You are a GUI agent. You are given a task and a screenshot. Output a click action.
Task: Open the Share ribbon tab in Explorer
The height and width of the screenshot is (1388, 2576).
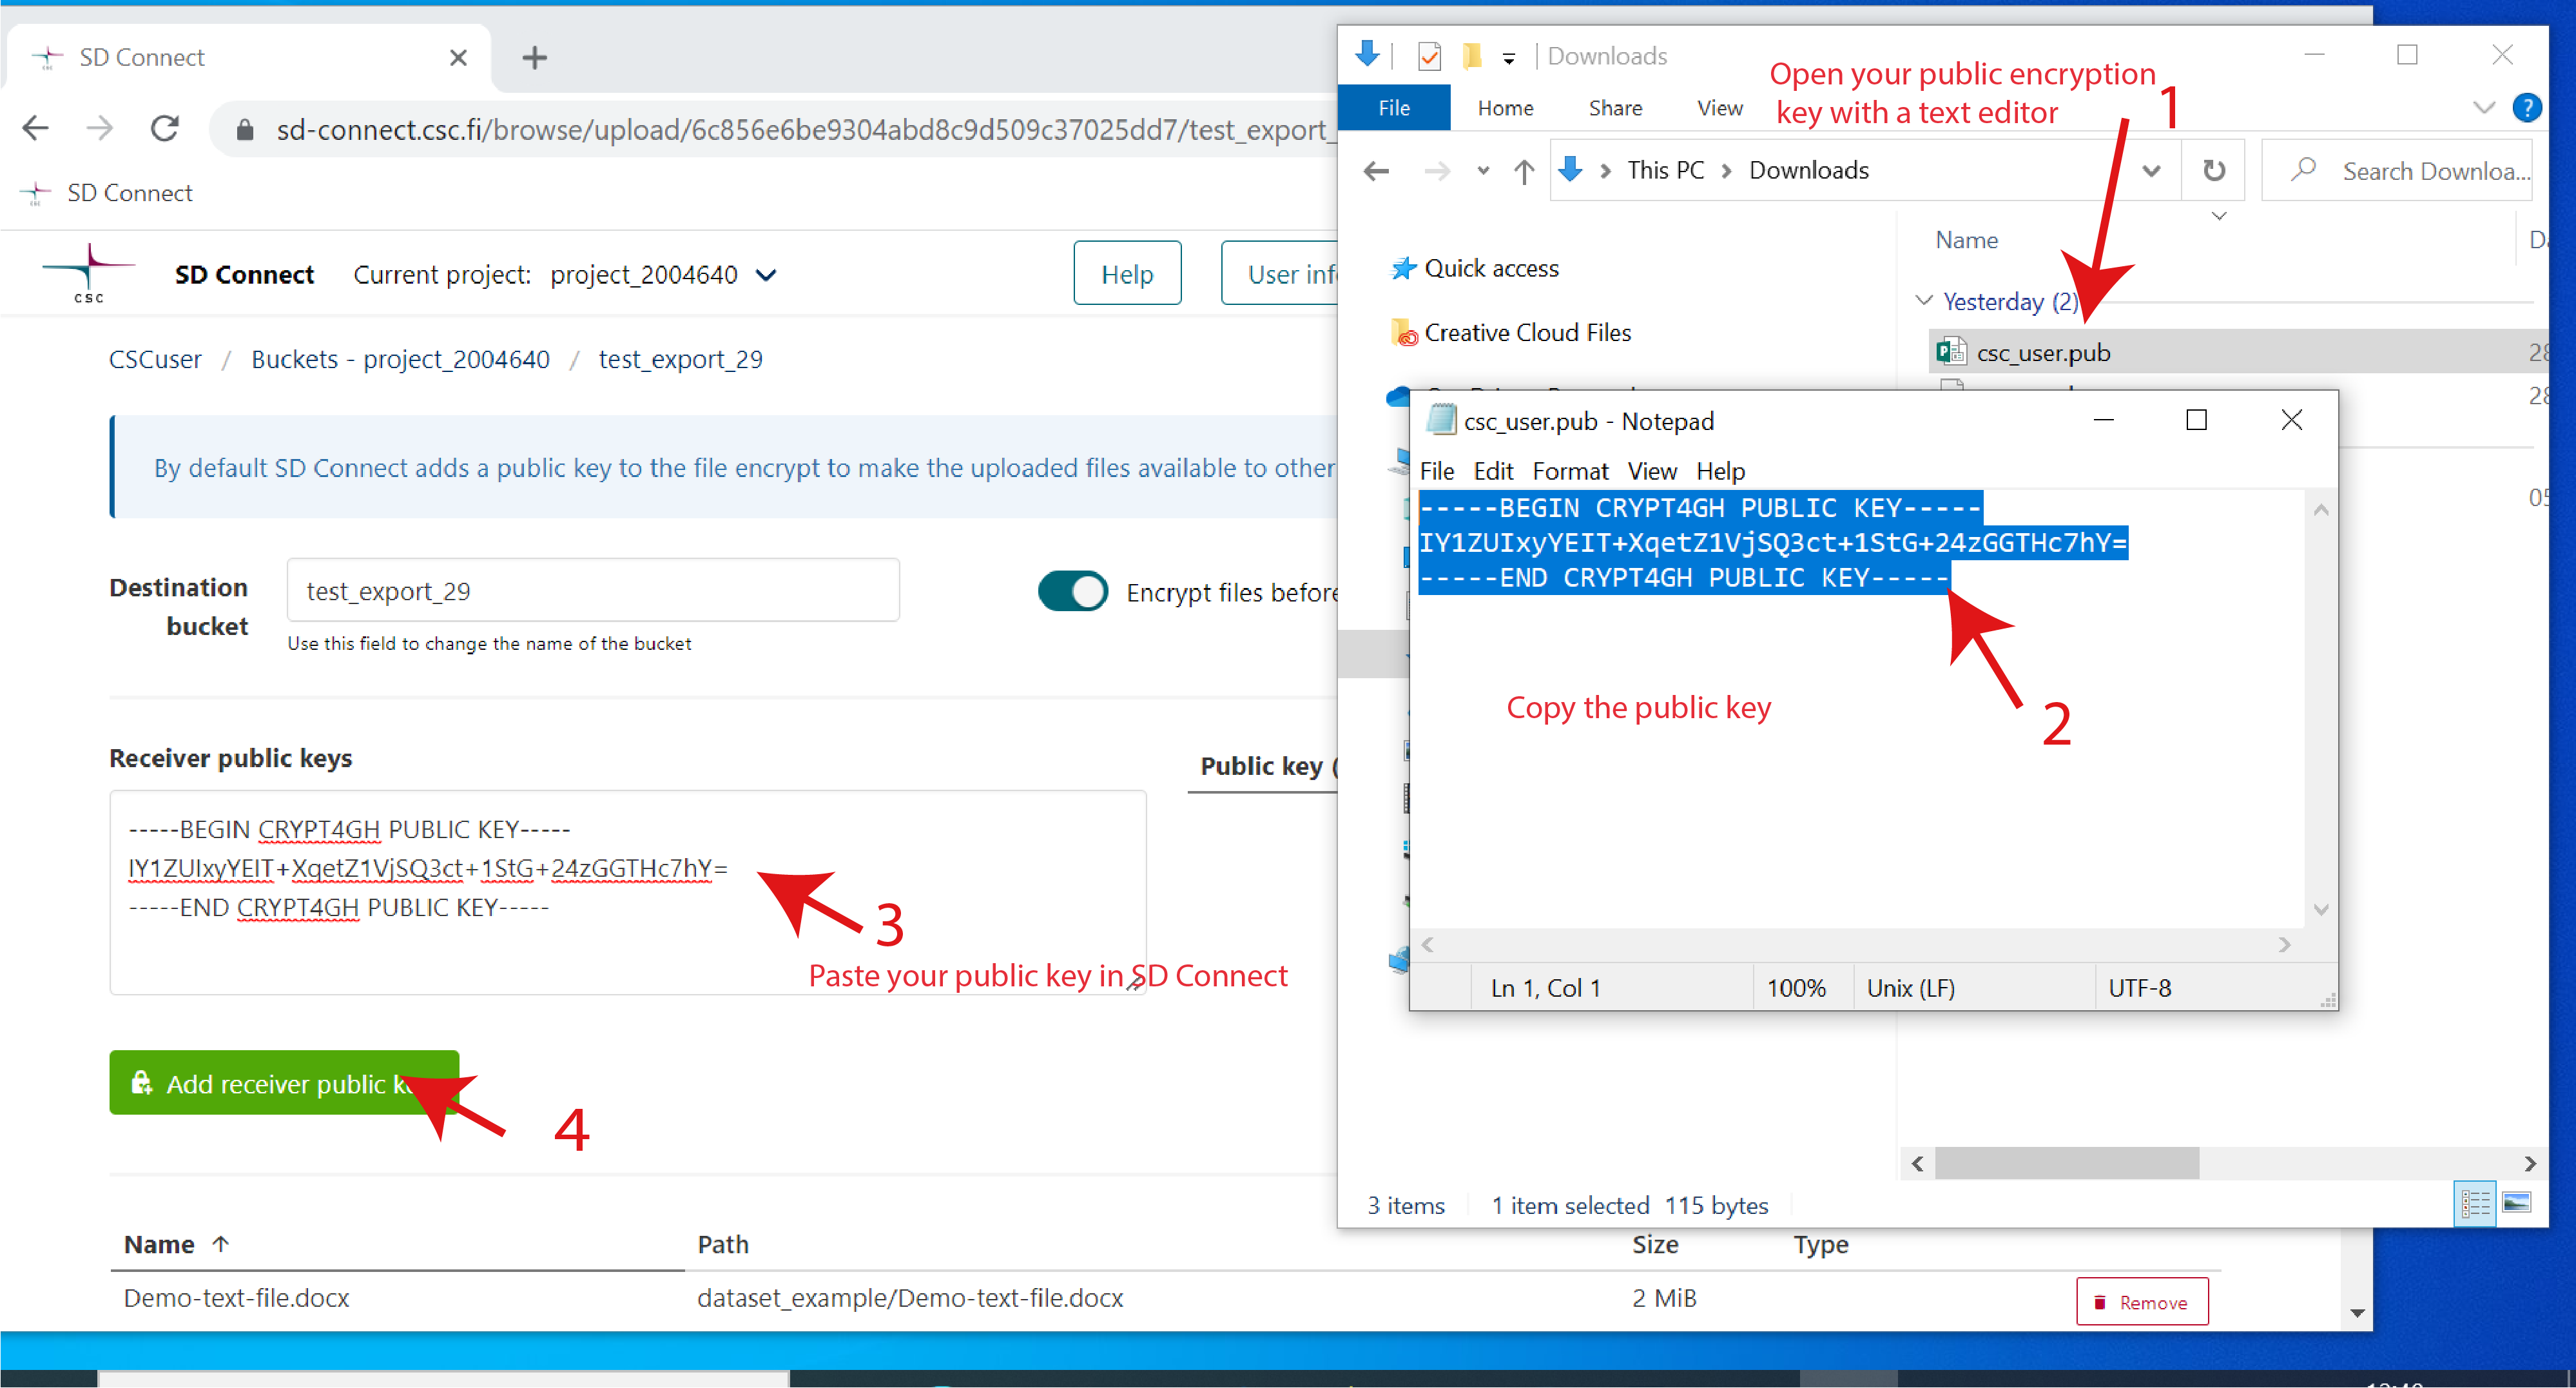point(1615,108)
